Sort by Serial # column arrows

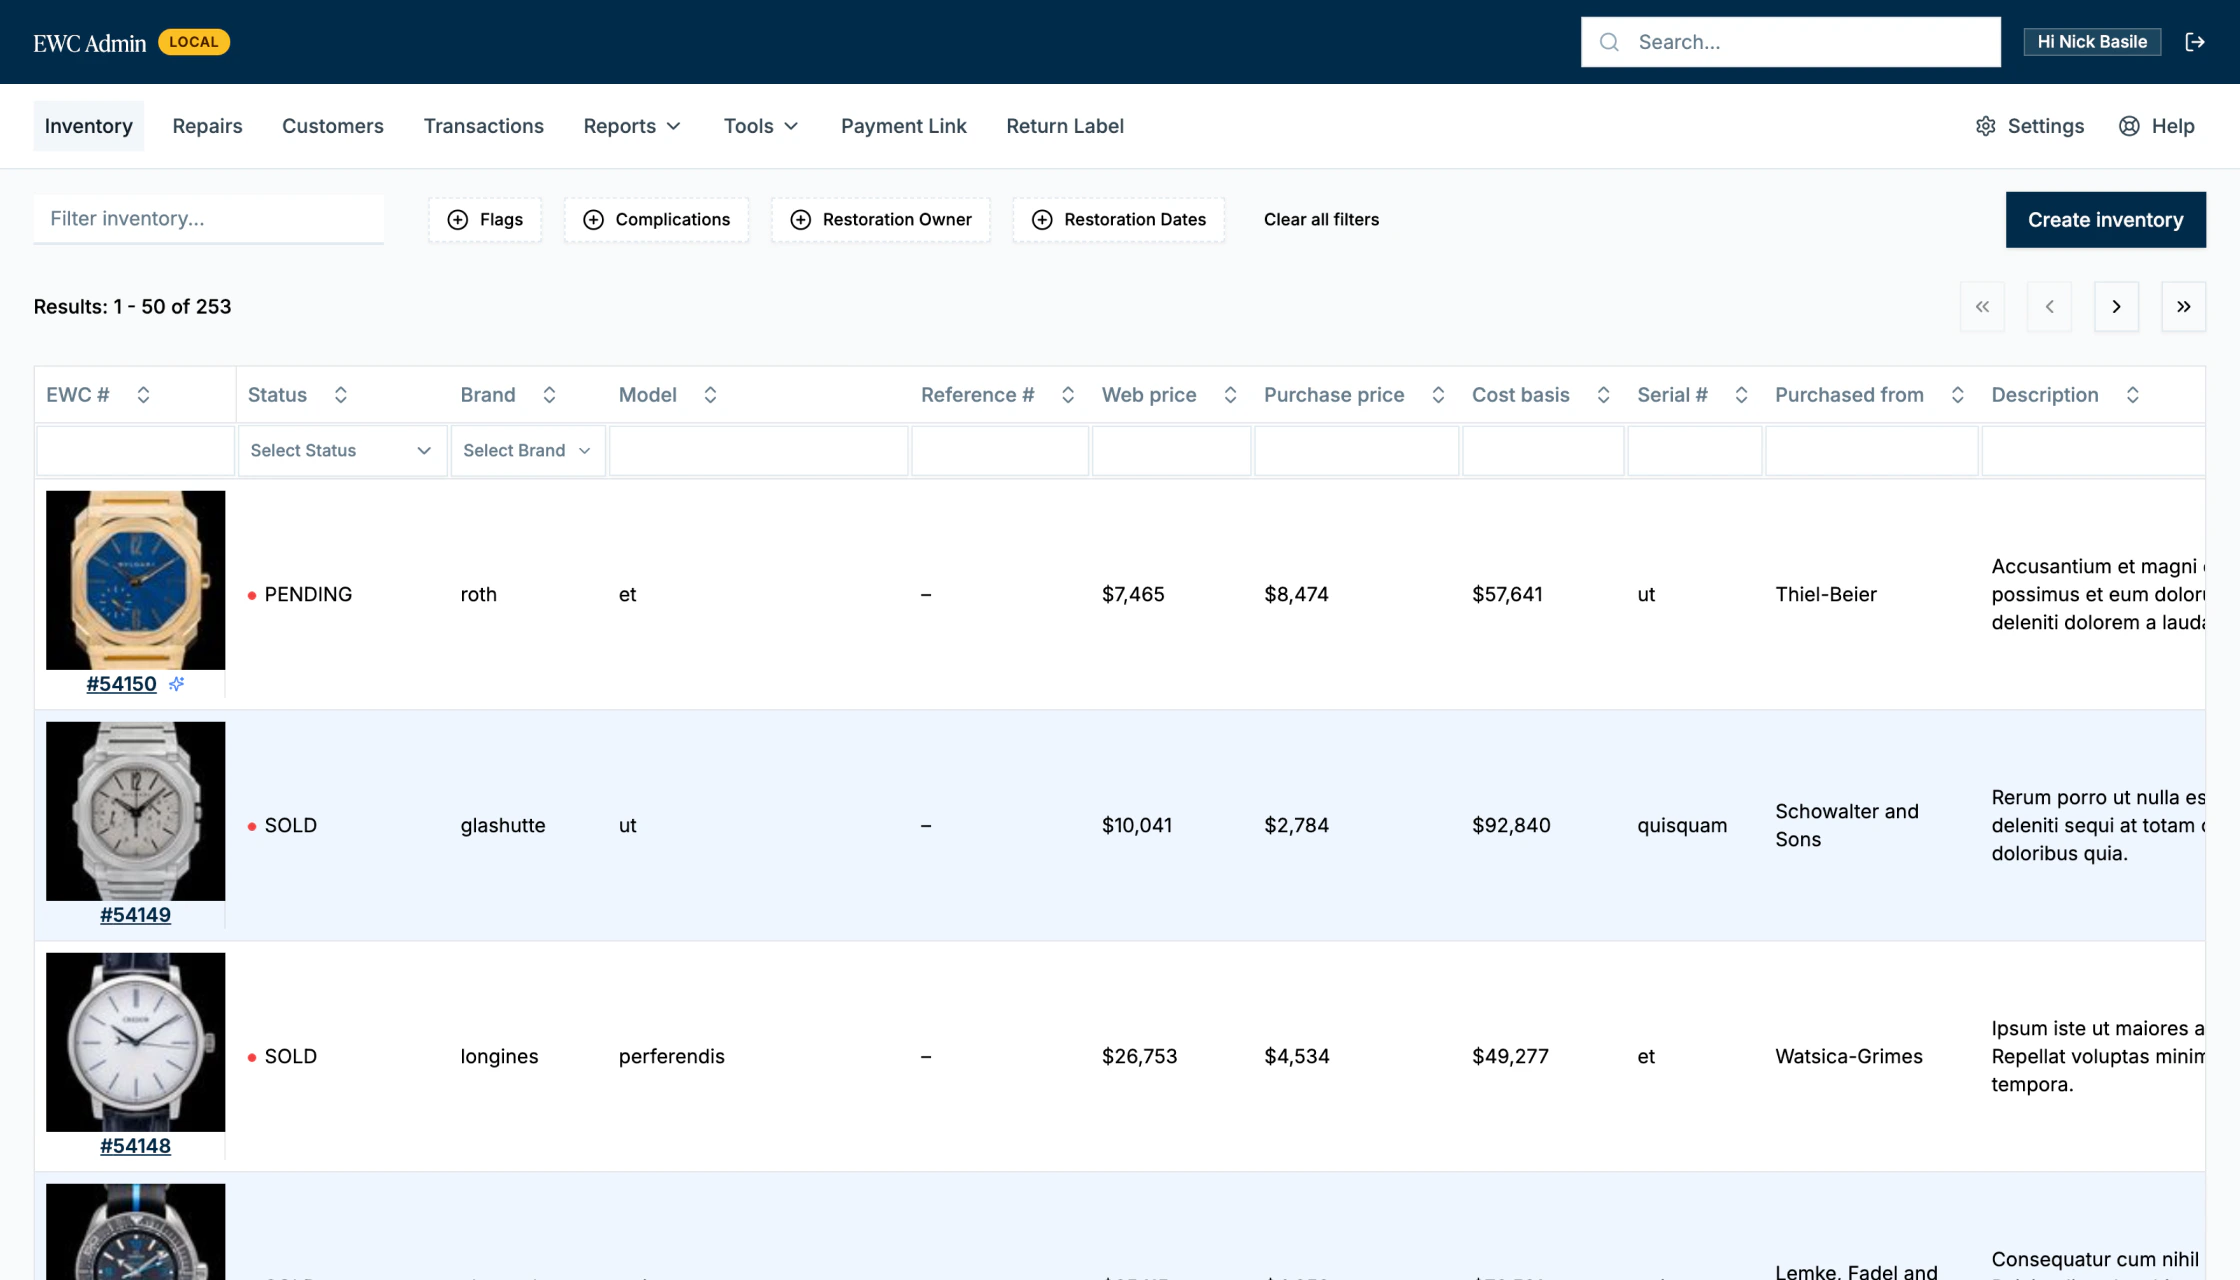pos(1741,395)
